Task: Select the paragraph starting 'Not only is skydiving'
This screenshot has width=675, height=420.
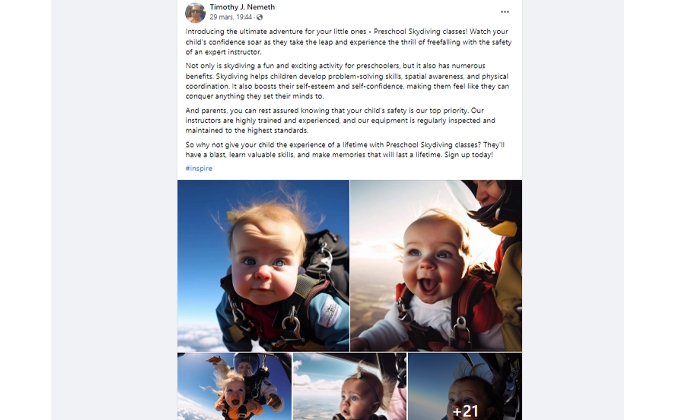Action: pos(347,81)
